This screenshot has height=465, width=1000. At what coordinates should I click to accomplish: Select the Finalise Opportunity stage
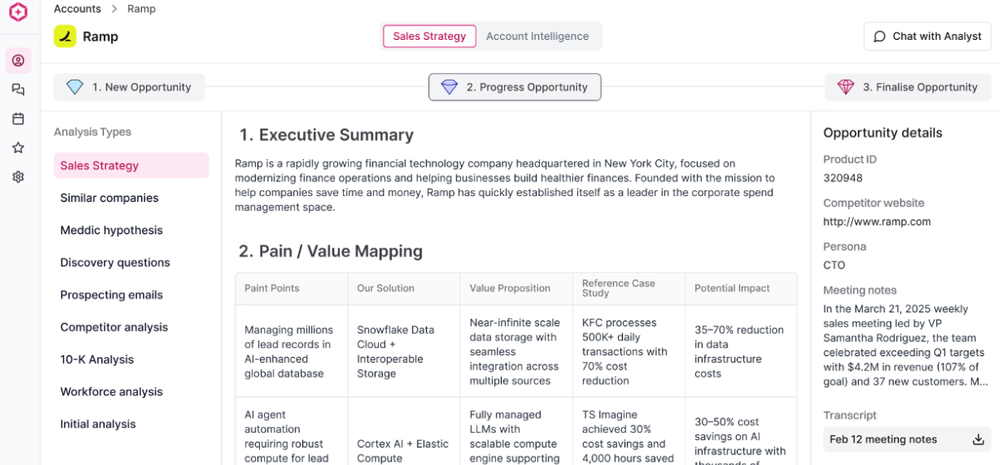910,87
